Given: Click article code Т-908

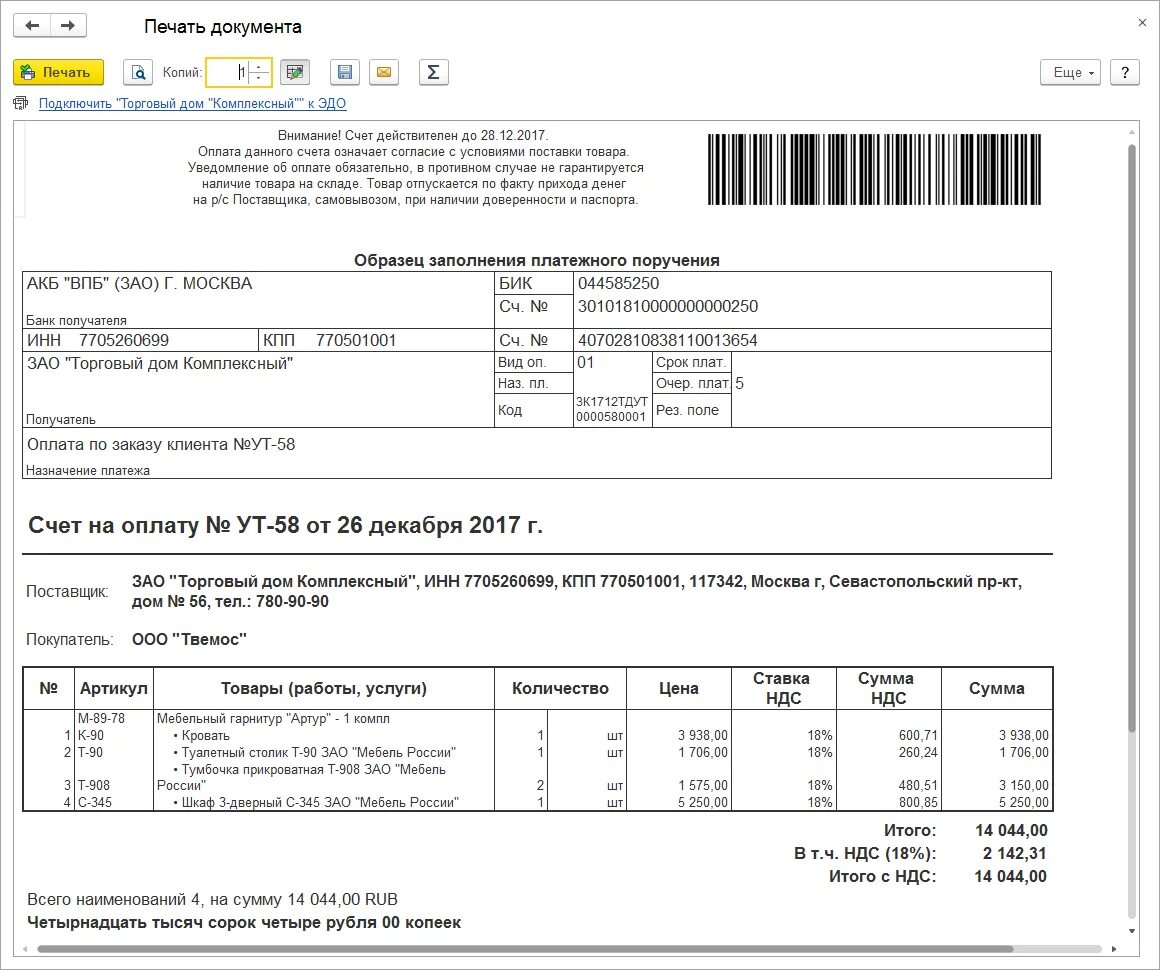Looking at the screenshot, I should point(94,785).
